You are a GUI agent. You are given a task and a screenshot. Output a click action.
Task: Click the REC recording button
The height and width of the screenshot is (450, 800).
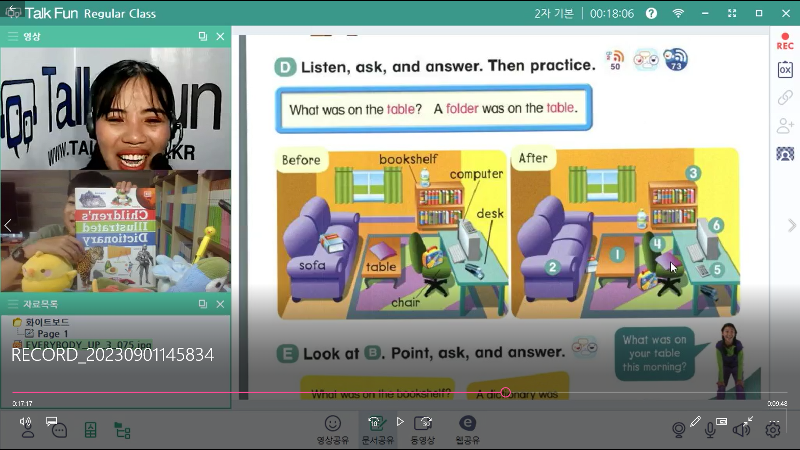[x=785, y=41]
